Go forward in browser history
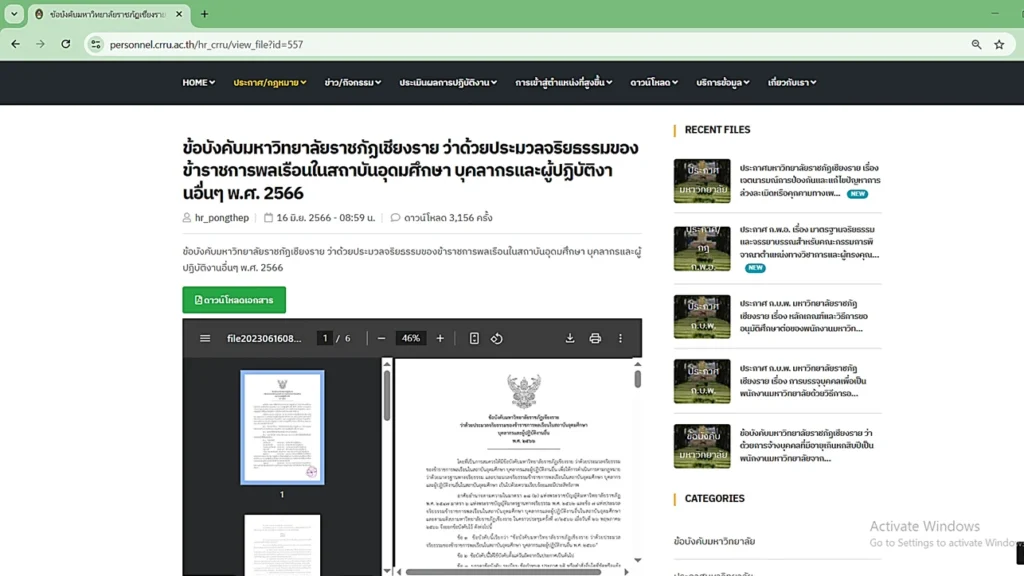This screenshot has height=576, width=1024. [x=40, y=44]
